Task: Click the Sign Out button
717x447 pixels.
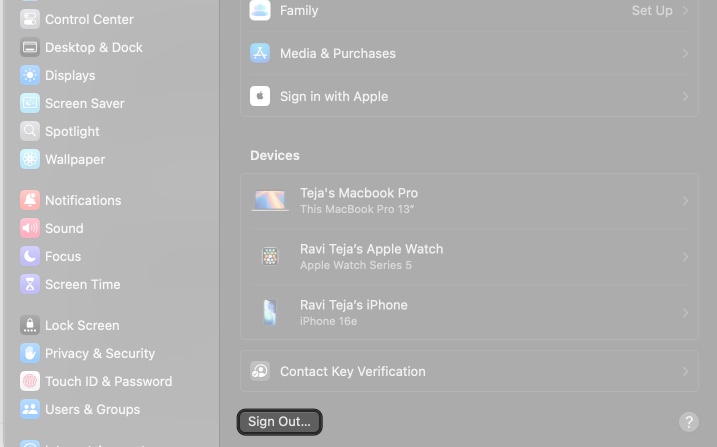Action: tap(279, 422)
